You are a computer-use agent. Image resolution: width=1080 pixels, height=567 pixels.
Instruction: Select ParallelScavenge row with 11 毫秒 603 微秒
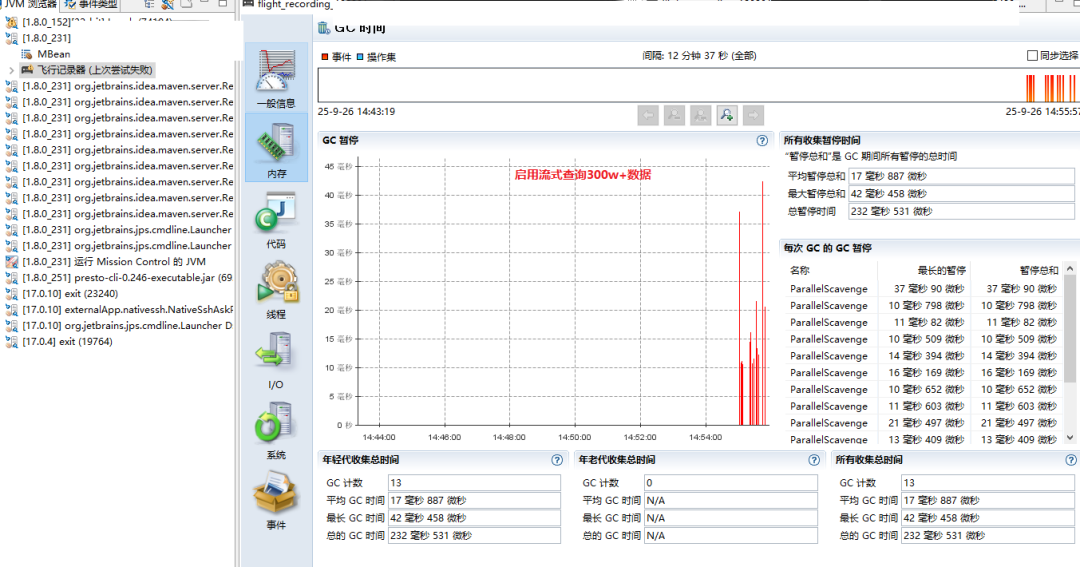[x=924, y=406]
